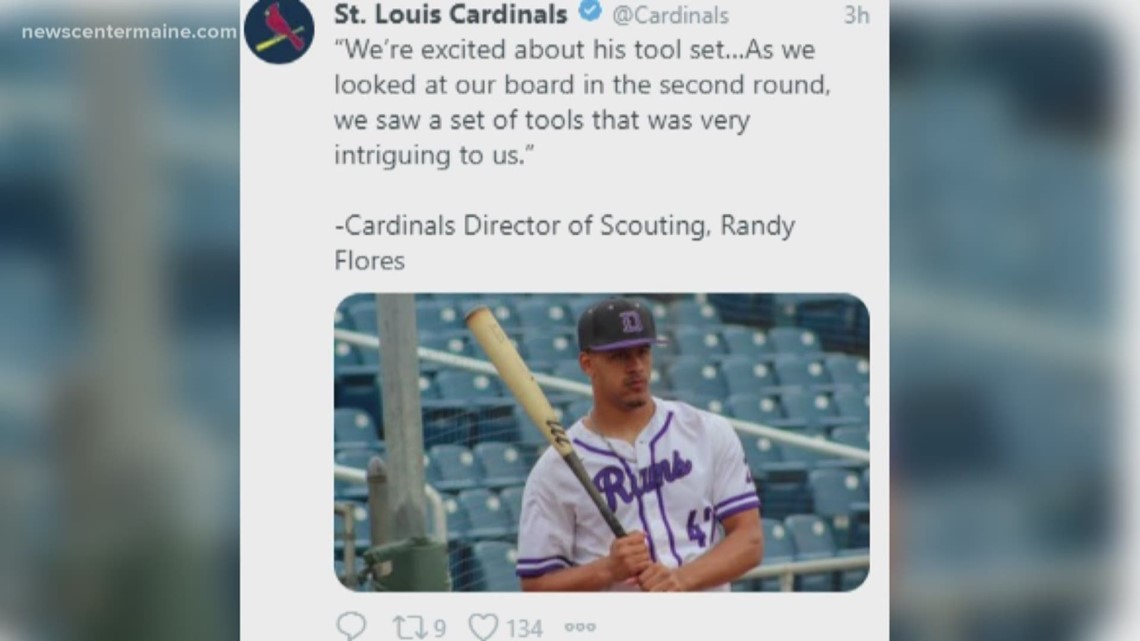Viewport: 1140px width, 641px height.
Task: Retweet using the arrows icon
Action: click(x=410, y=627)
